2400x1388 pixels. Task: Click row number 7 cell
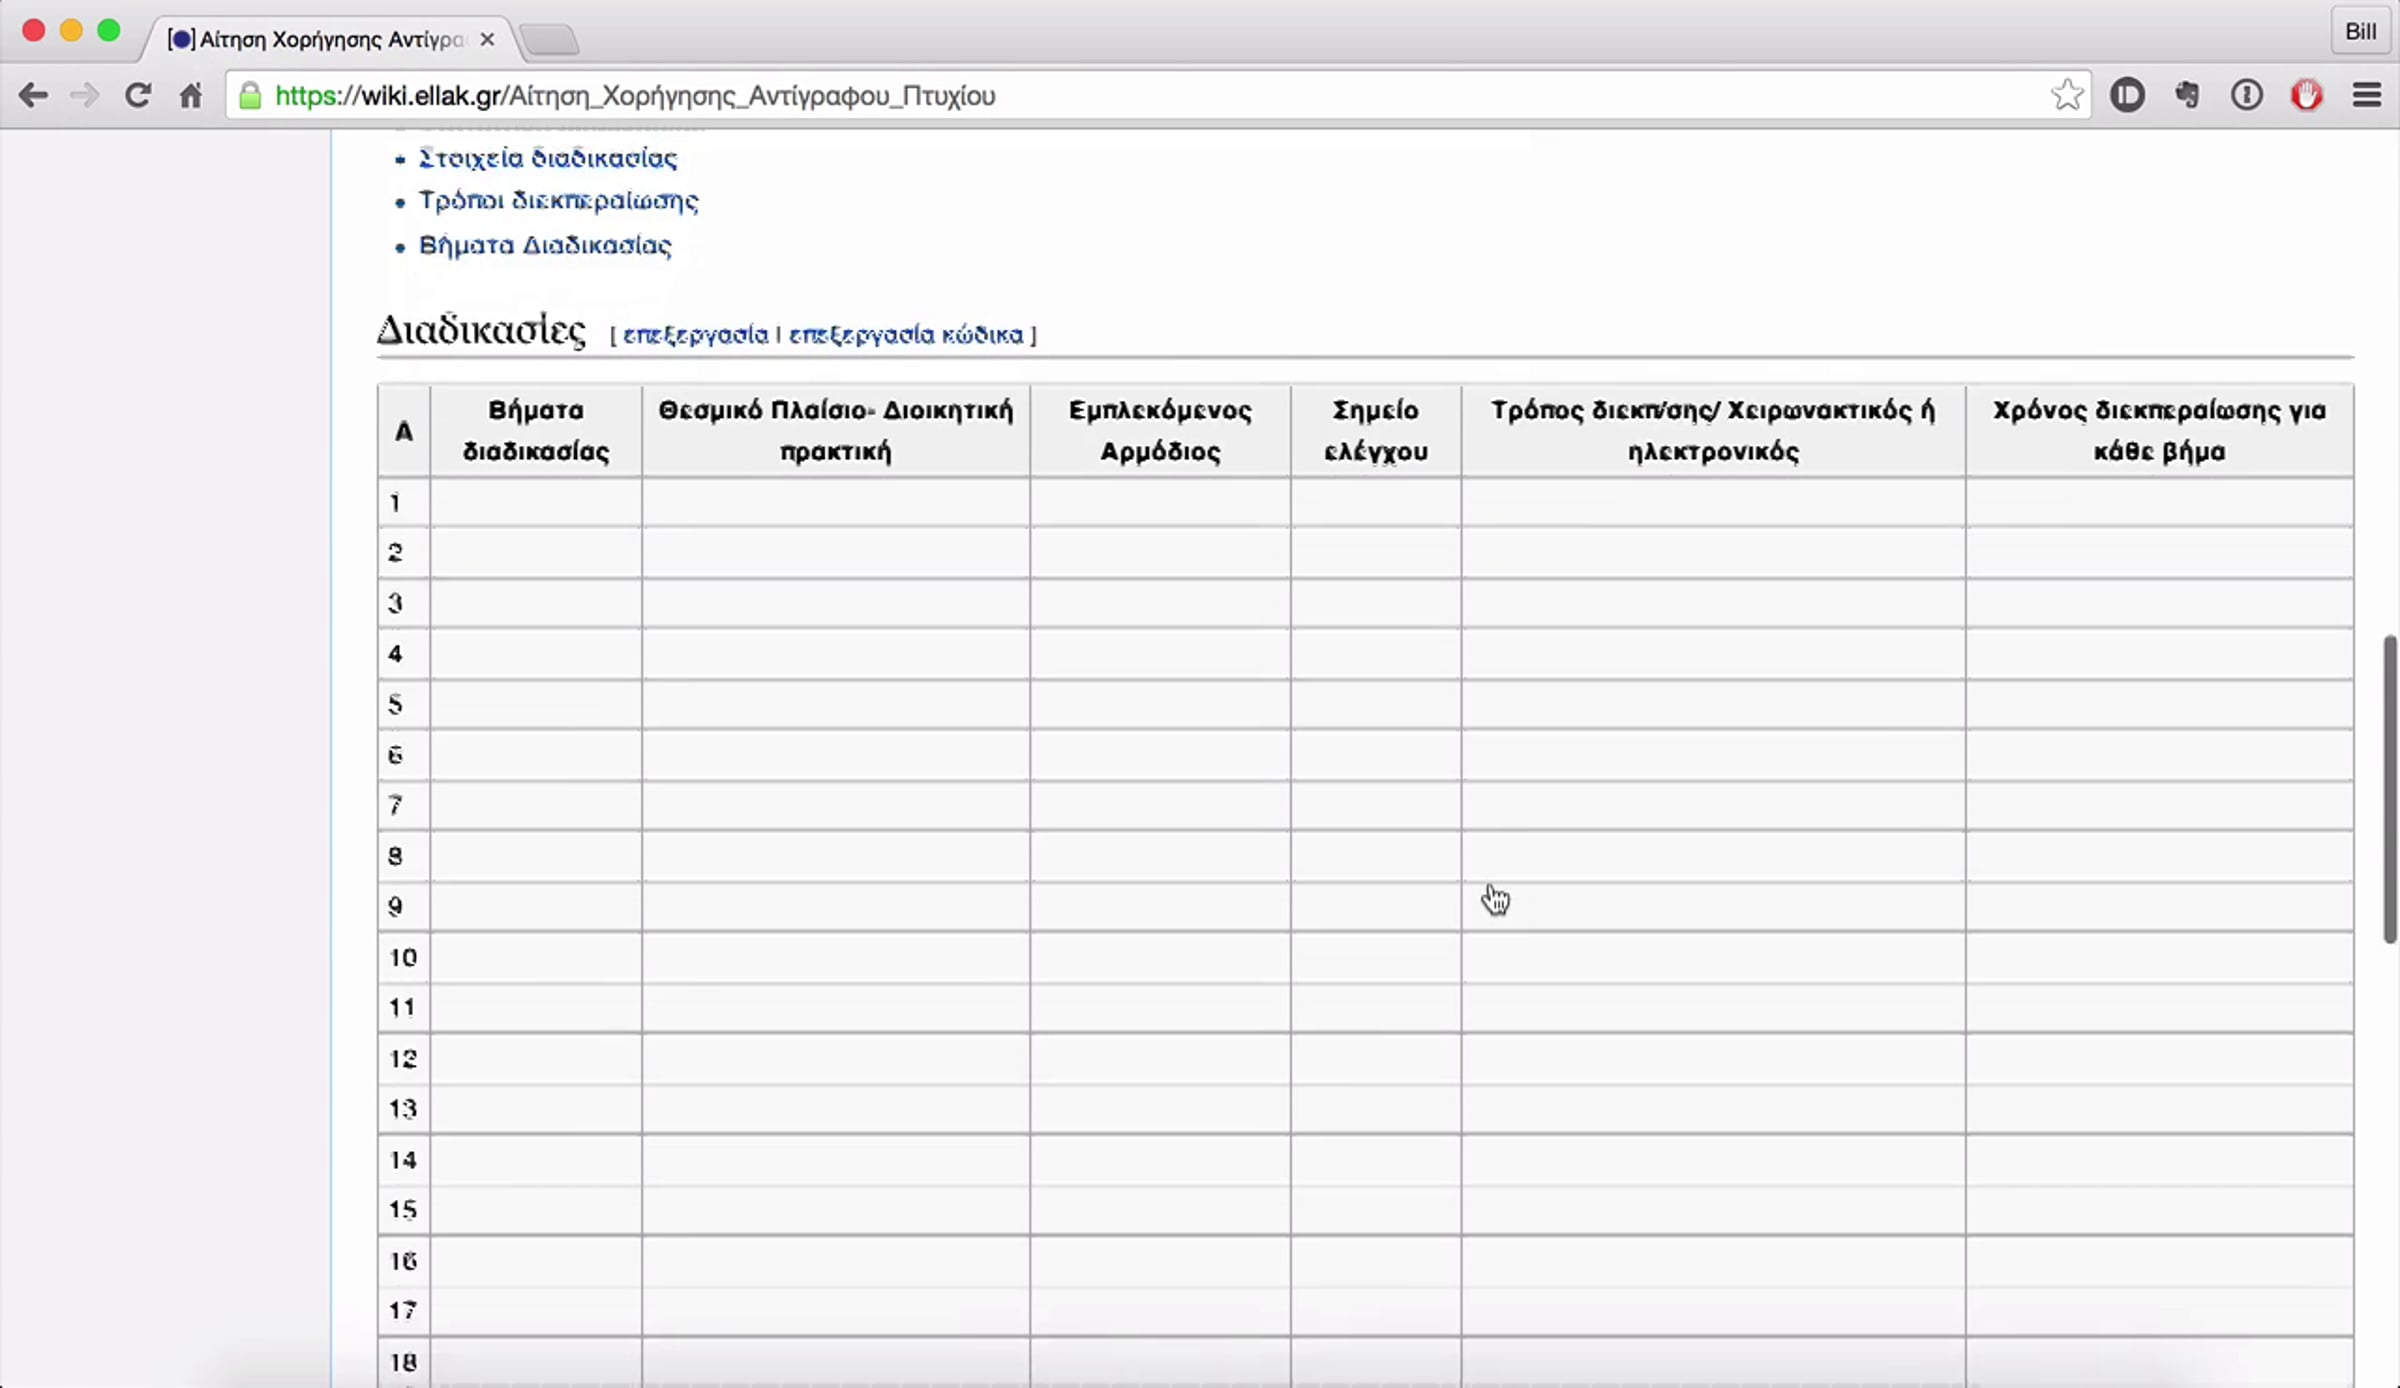(404, 805)
